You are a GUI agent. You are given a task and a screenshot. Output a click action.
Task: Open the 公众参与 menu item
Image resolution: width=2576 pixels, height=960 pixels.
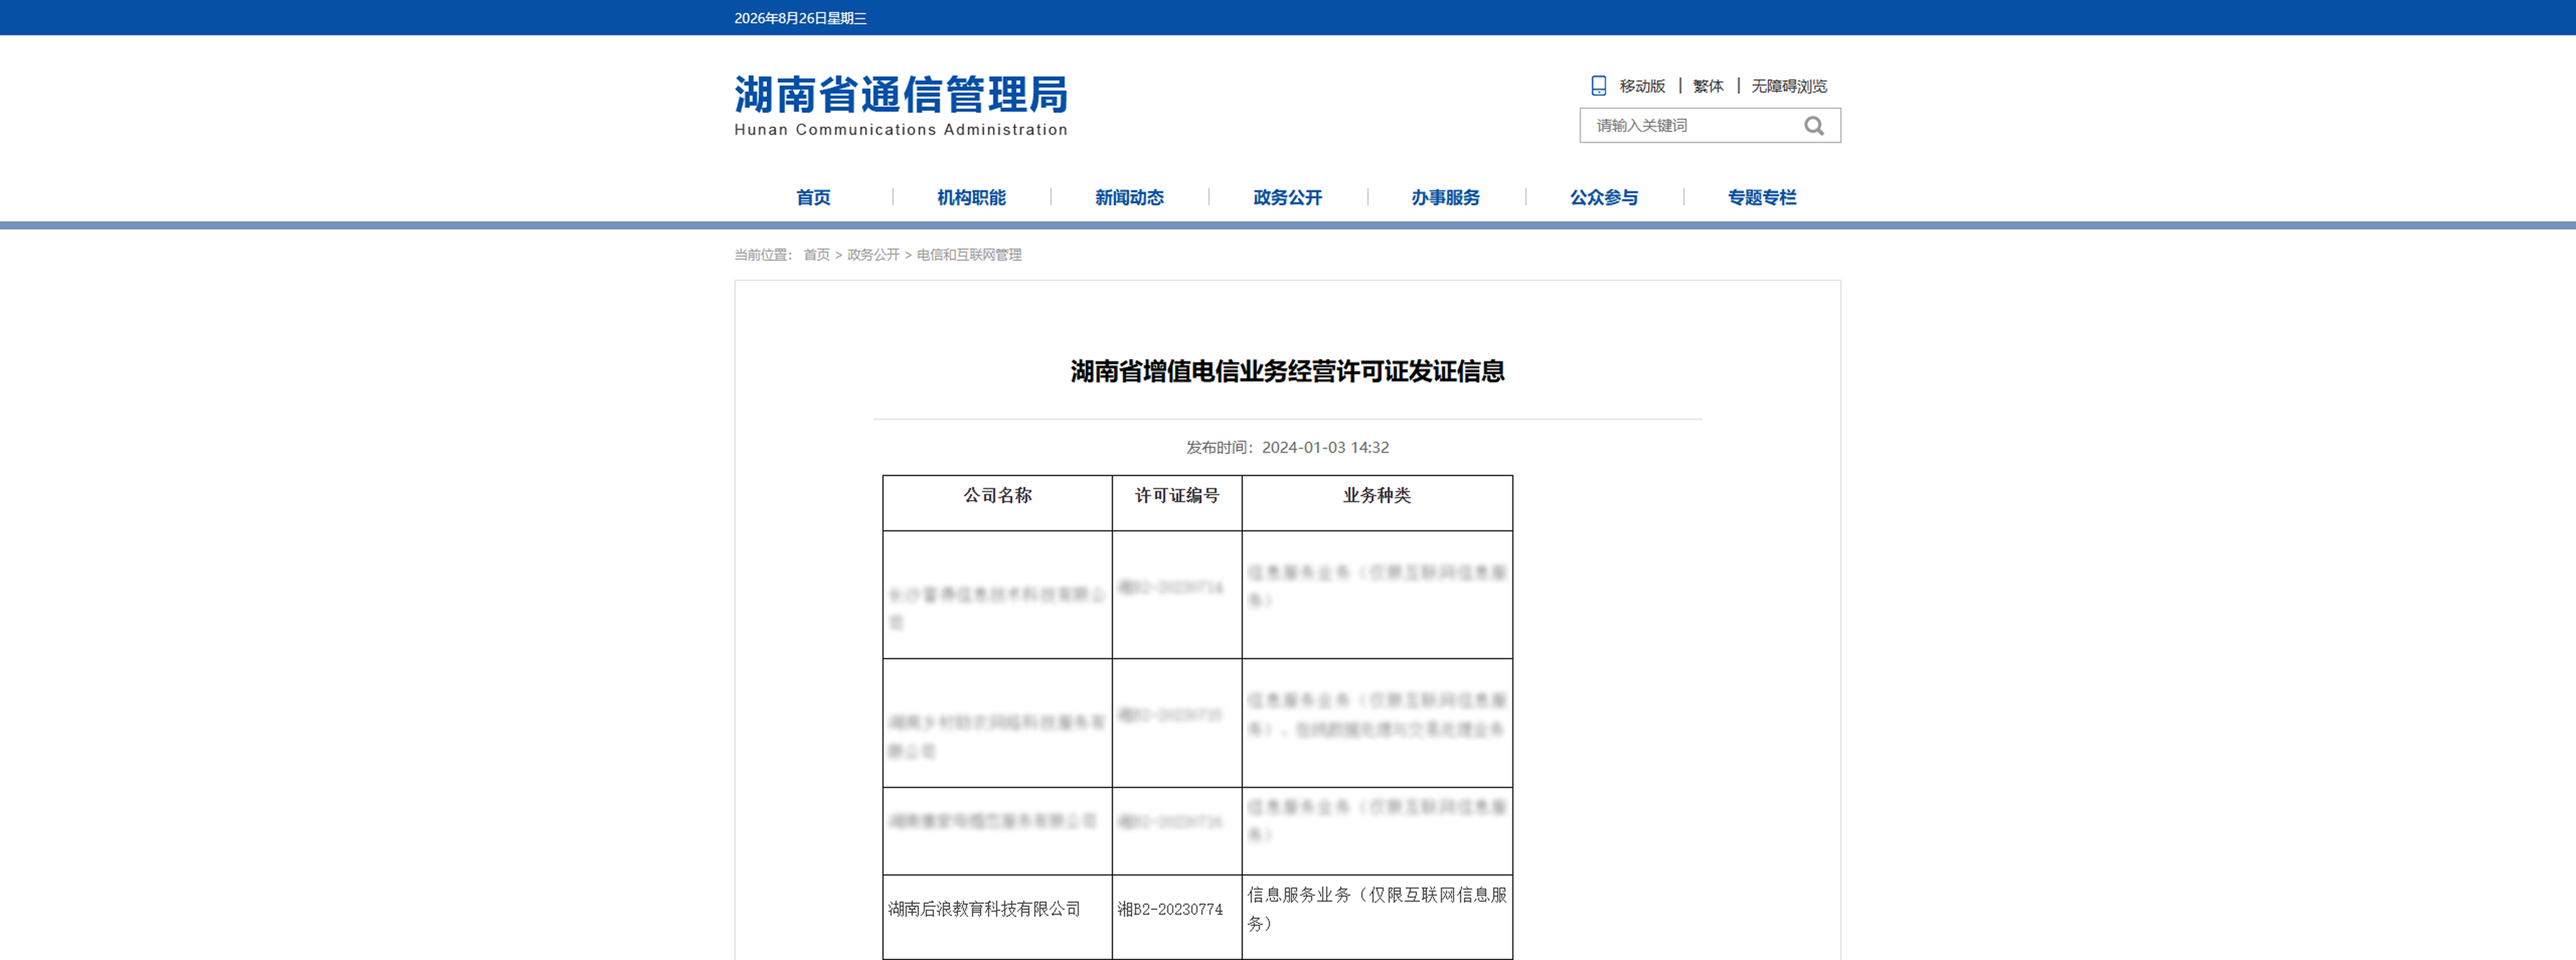(1603, 198)
